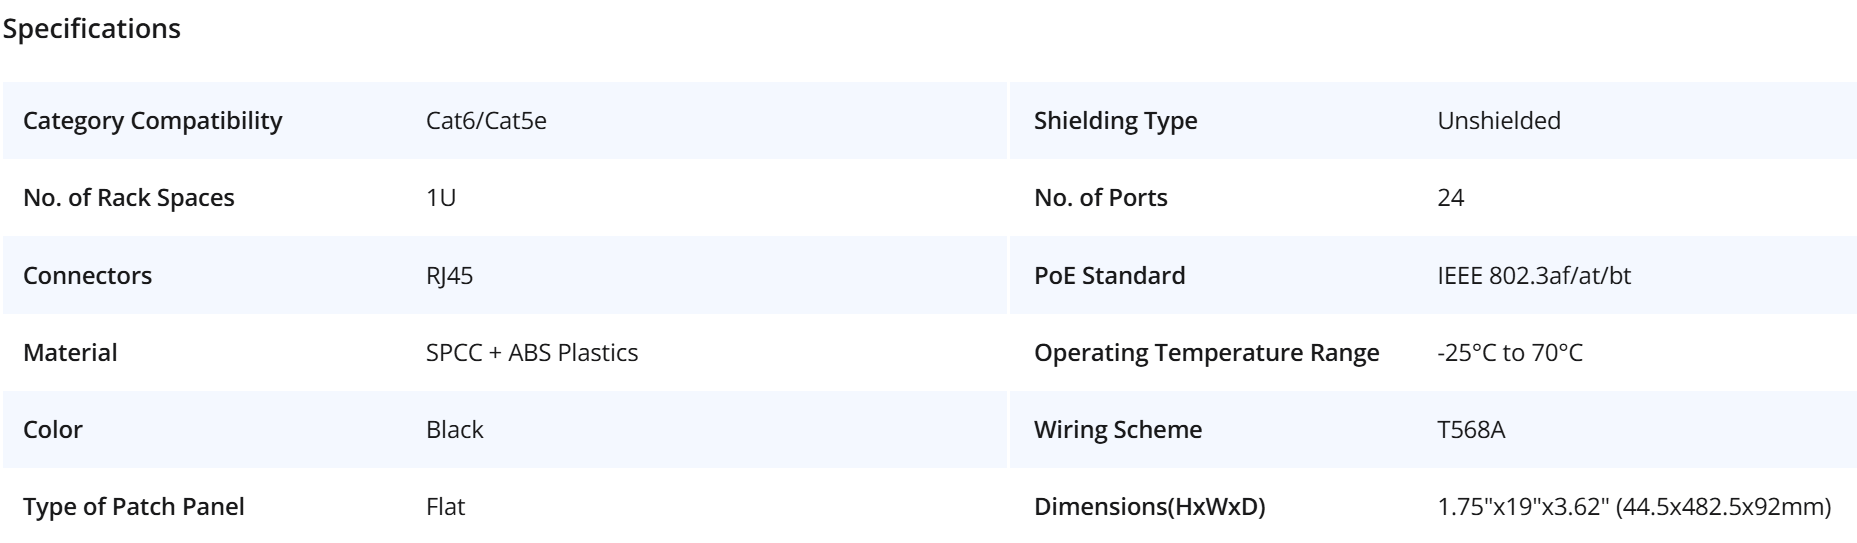Select the T568A wiring value
Viewport: 1857px width, 543px height.
(1472, 430)
